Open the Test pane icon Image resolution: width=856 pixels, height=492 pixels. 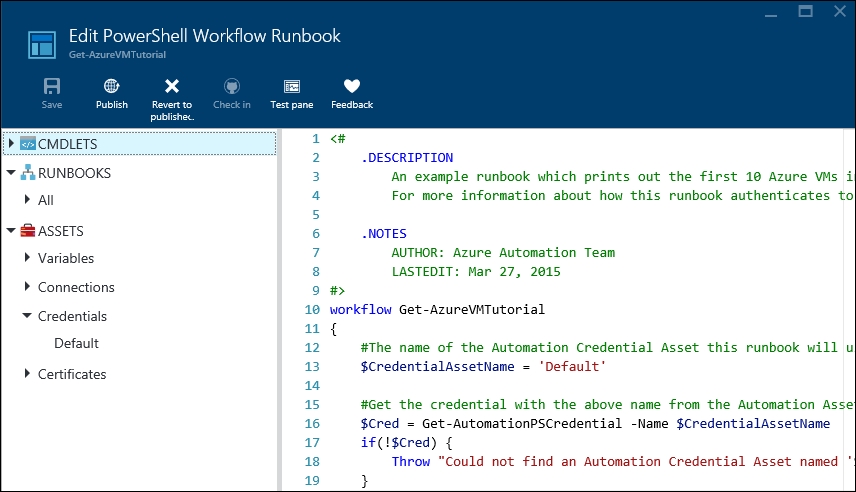[292, 86]
